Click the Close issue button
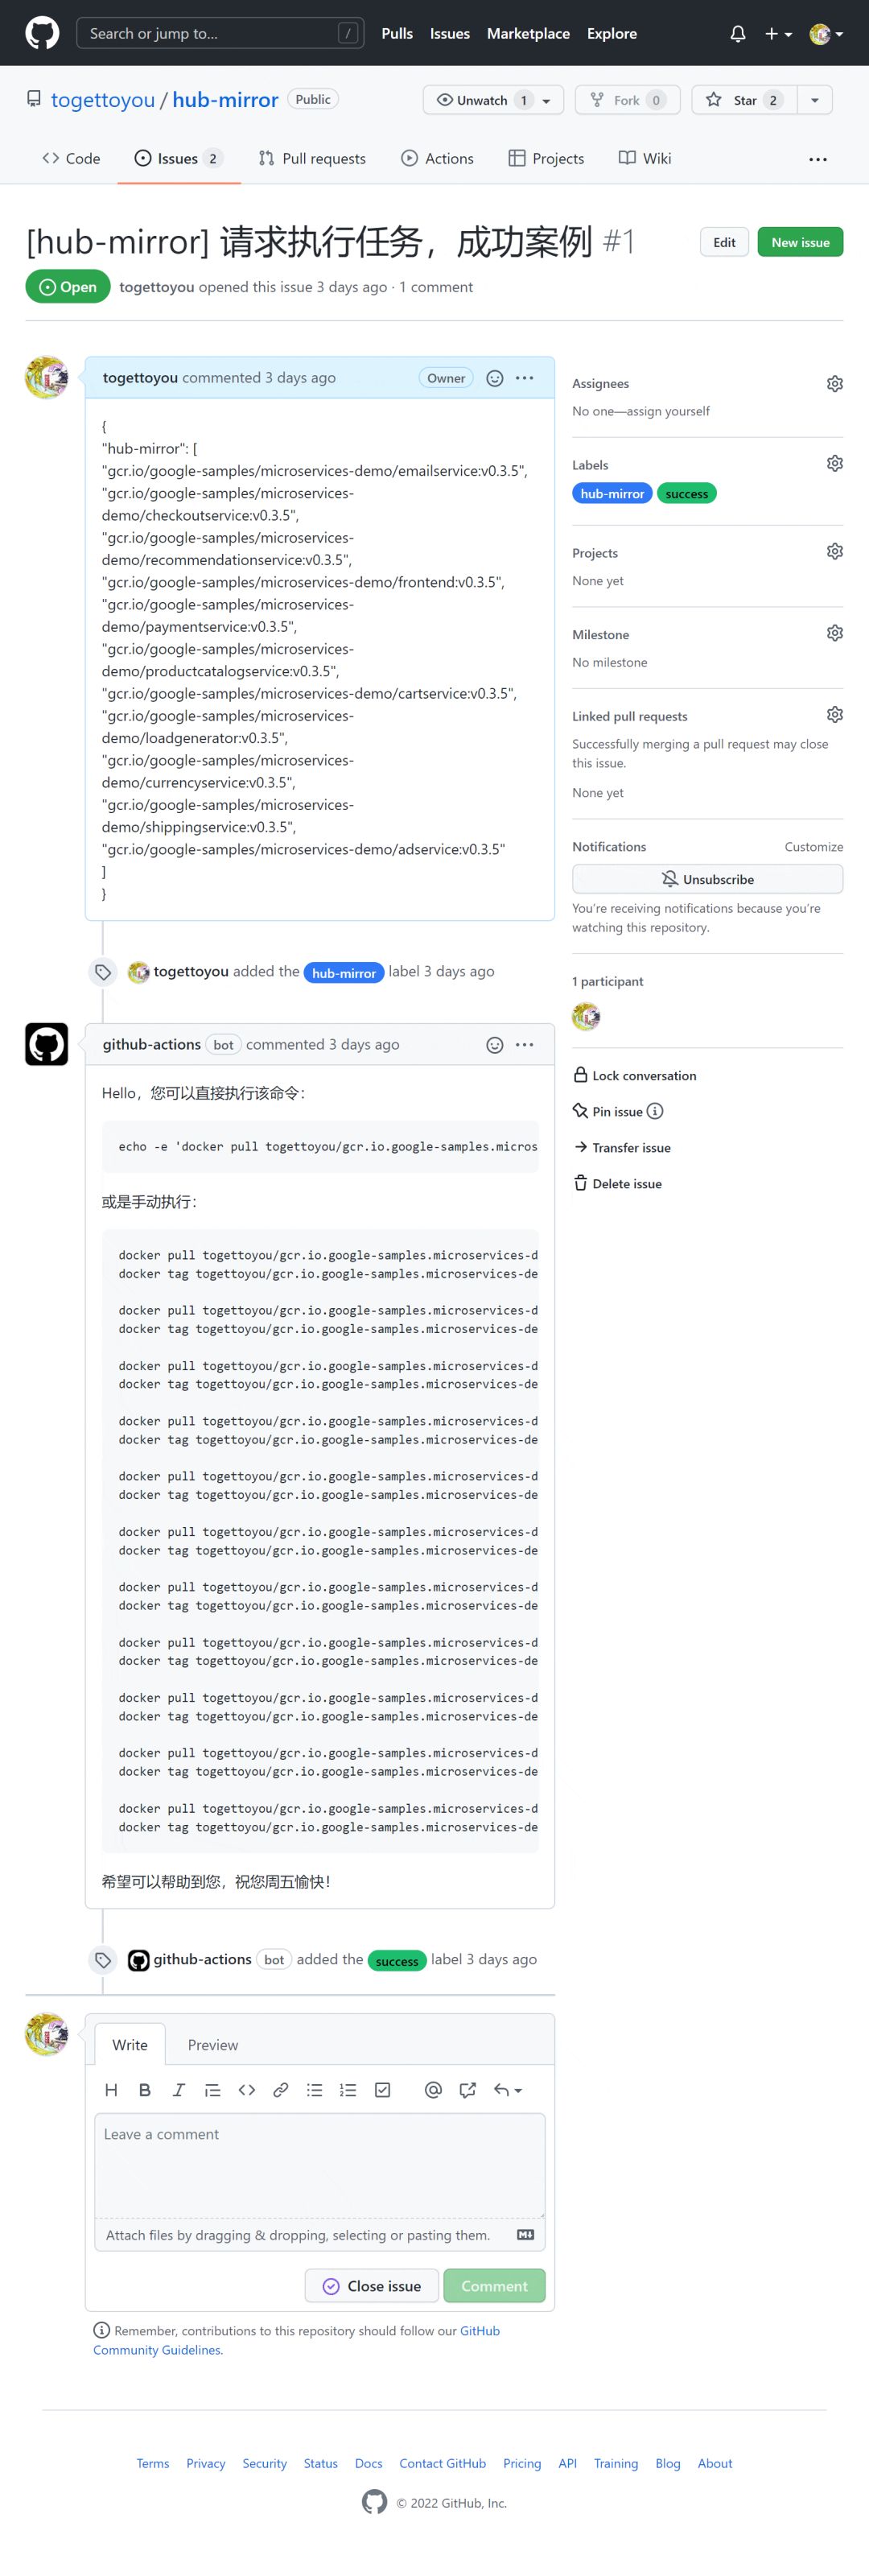Viewport: 869px width, 2576px height. 372,2285
